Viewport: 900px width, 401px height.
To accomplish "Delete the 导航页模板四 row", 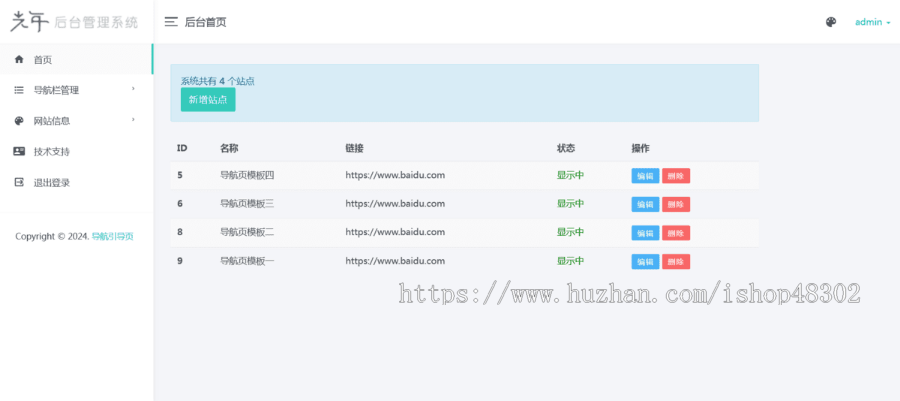I will [676, 176].
